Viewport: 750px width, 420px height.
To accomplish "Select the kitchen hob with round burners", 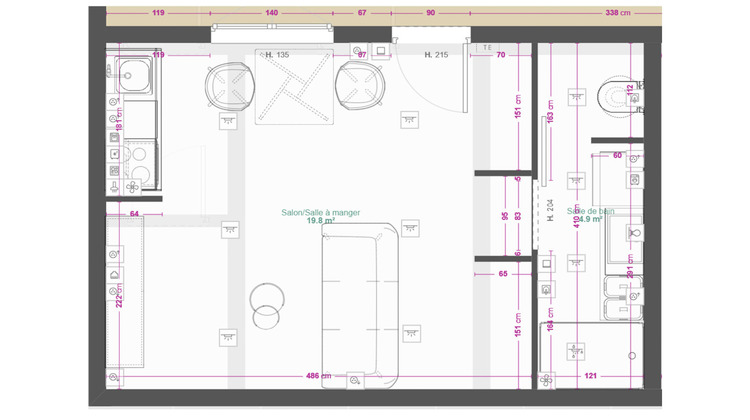I will tap(139, 163).
